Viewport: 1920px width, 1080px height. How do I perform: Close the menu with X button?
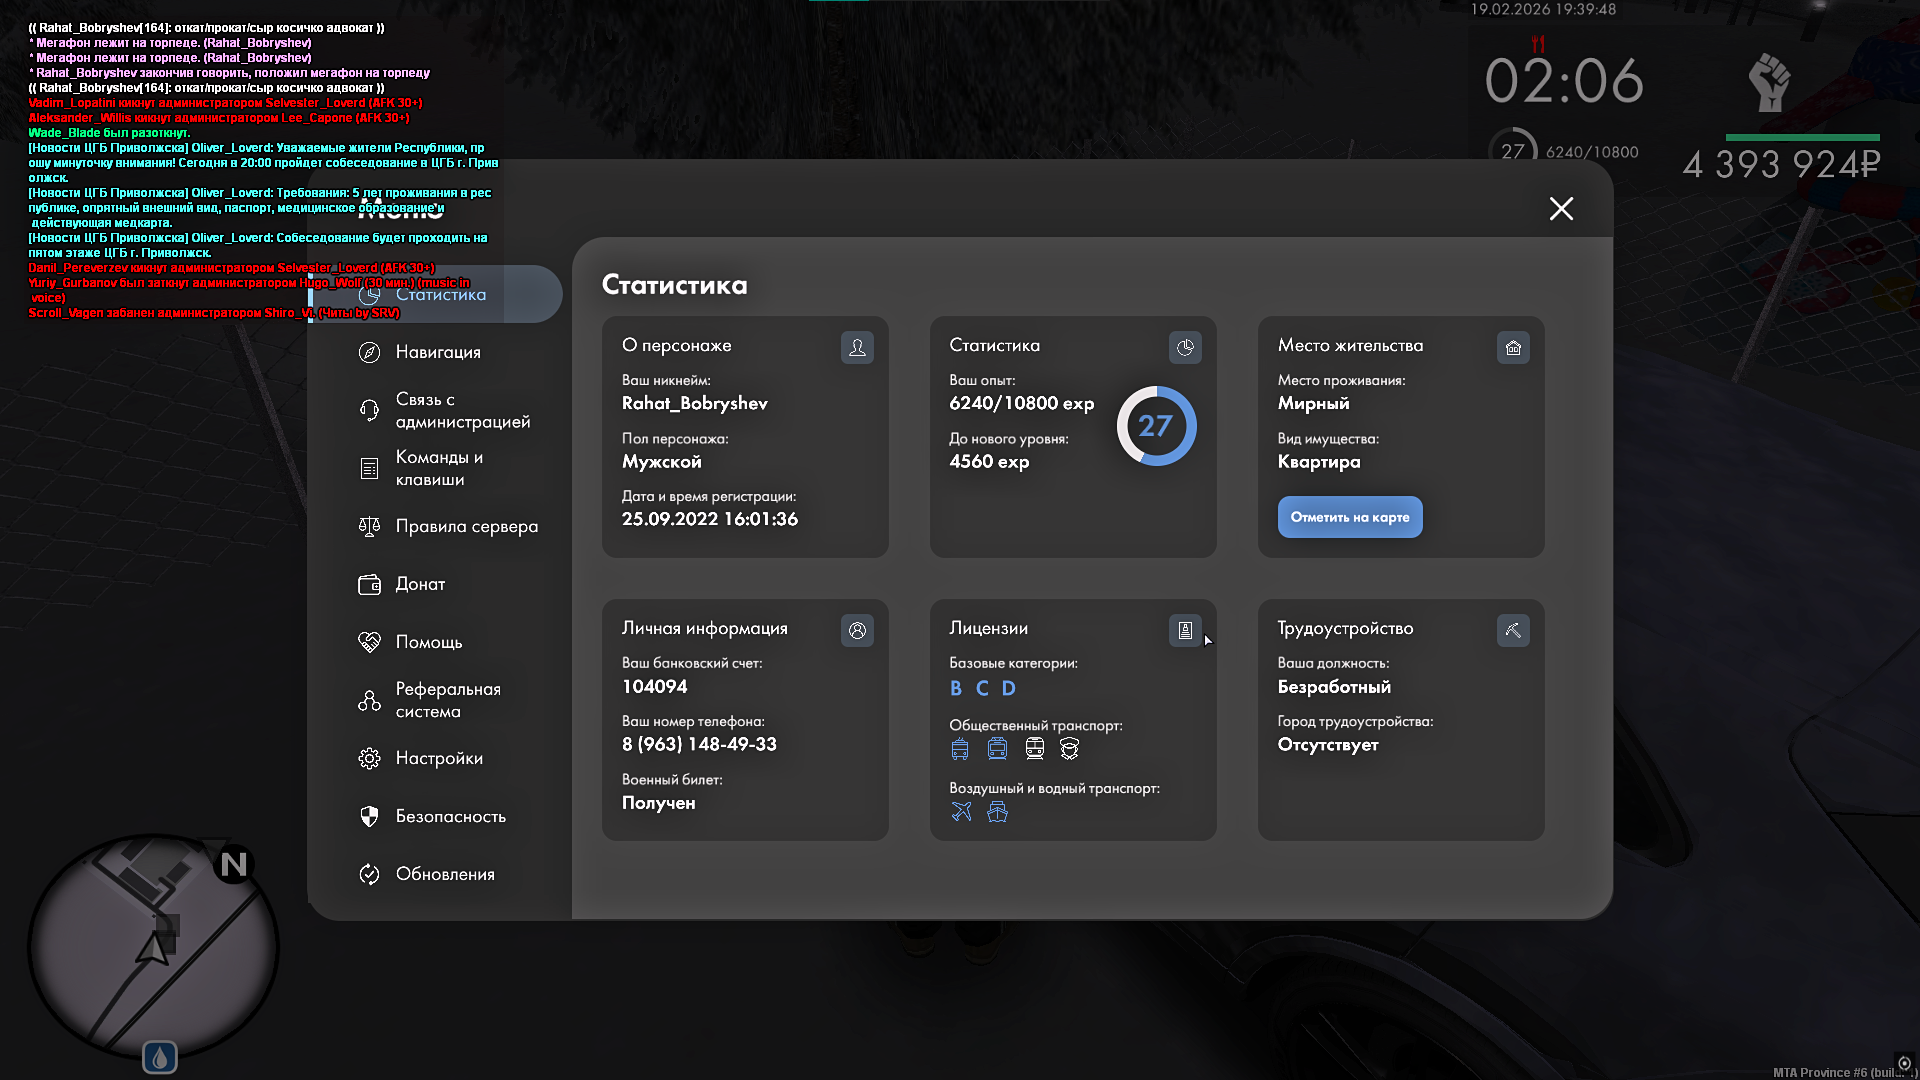[x=1561, y=208]
